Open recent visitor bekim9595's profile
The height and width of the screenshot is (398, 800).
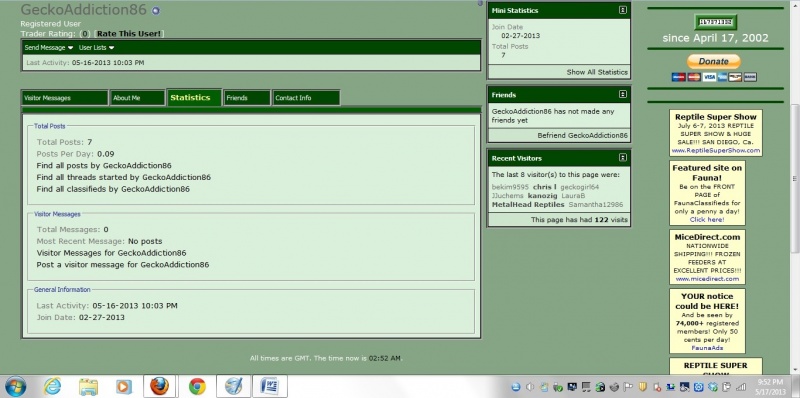[x=510, y=187]
